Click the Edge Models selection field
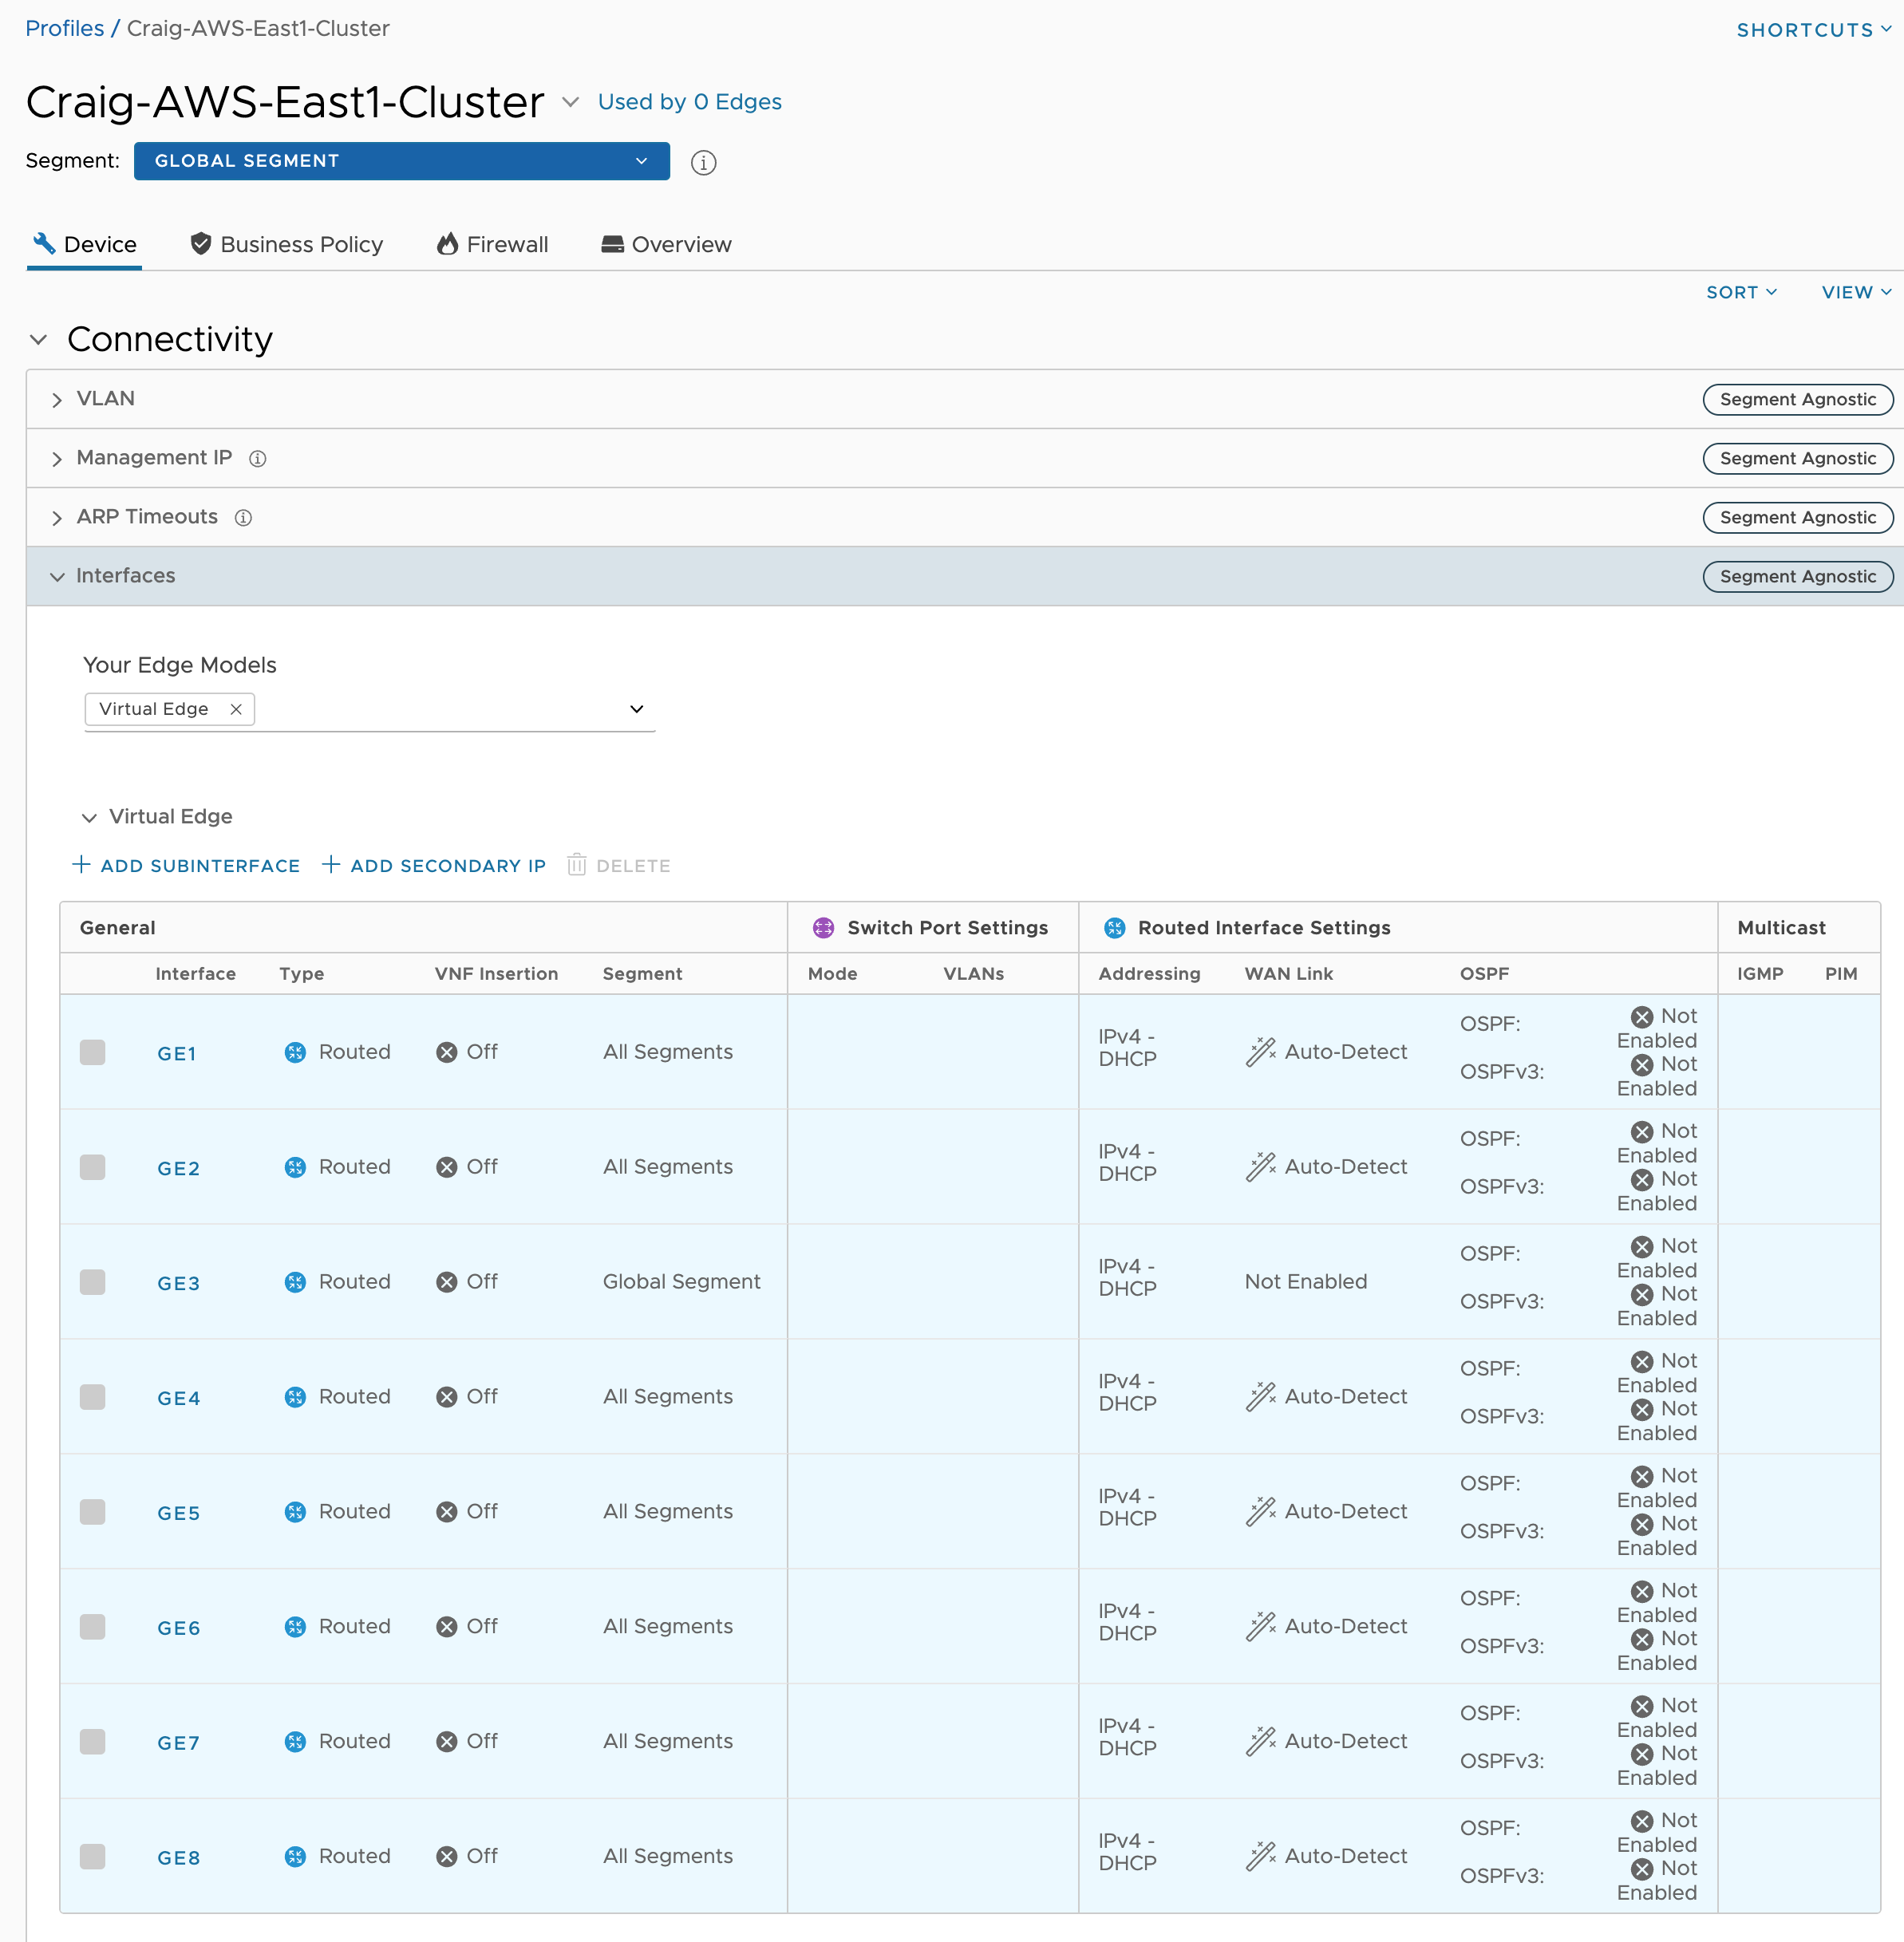The height and width of the screenshot is (1942, 1904). (x=370, y=710)
